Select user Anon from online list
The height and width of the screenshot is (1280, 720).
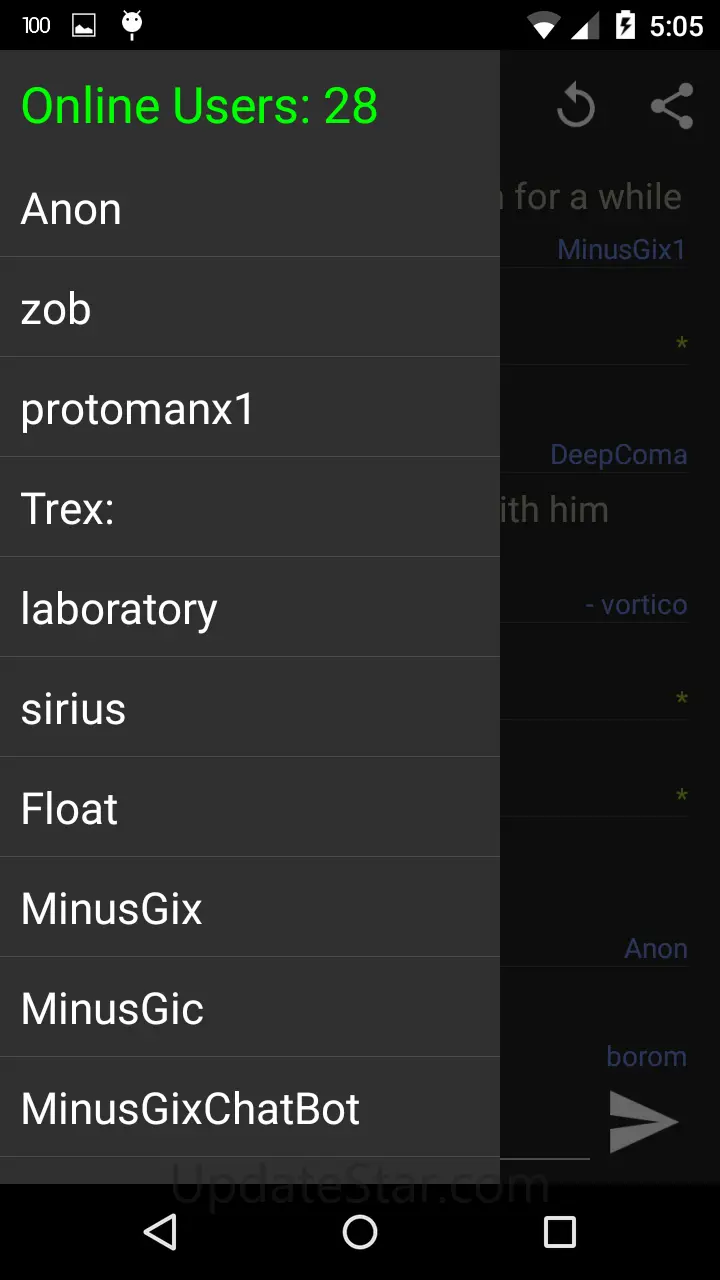(250, 209)
